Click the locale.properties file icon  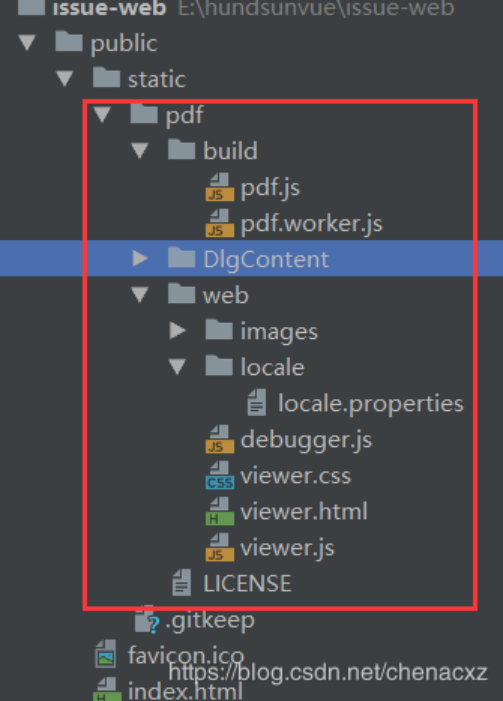point(257,403)
